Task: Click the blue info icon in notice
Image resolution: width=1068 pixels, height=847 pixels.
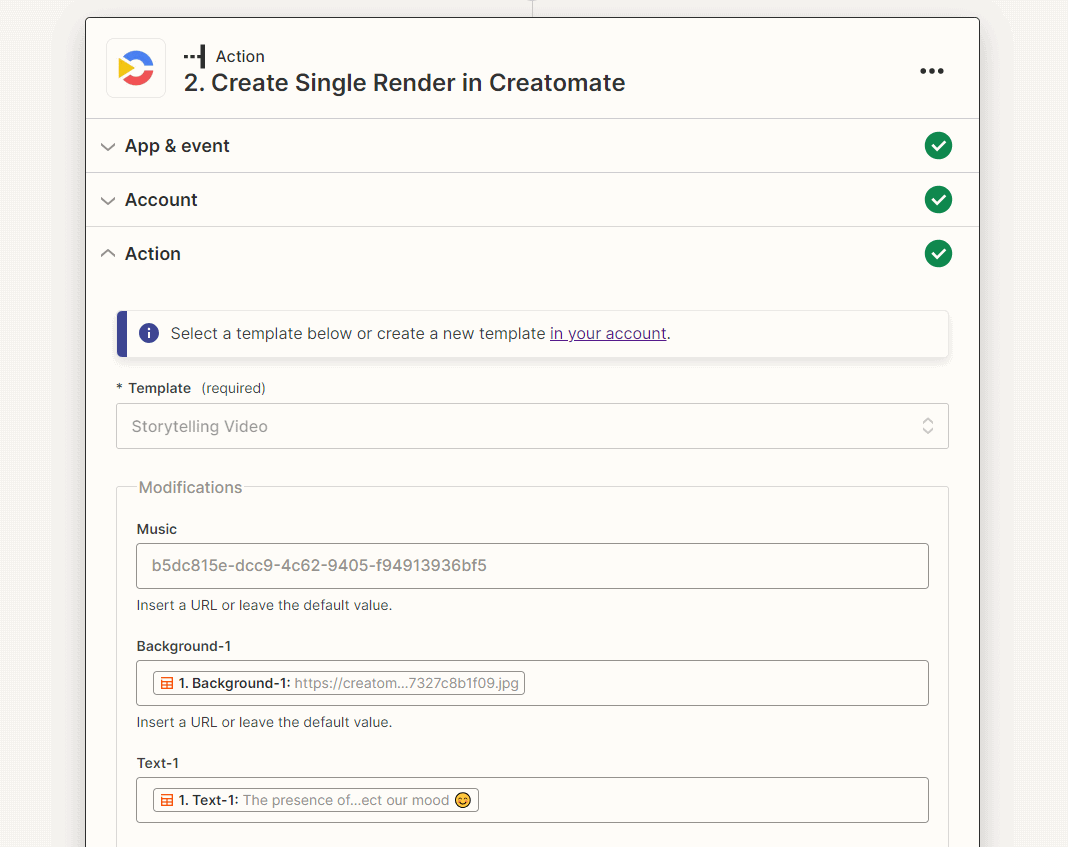Action: [x=149, y=333]
